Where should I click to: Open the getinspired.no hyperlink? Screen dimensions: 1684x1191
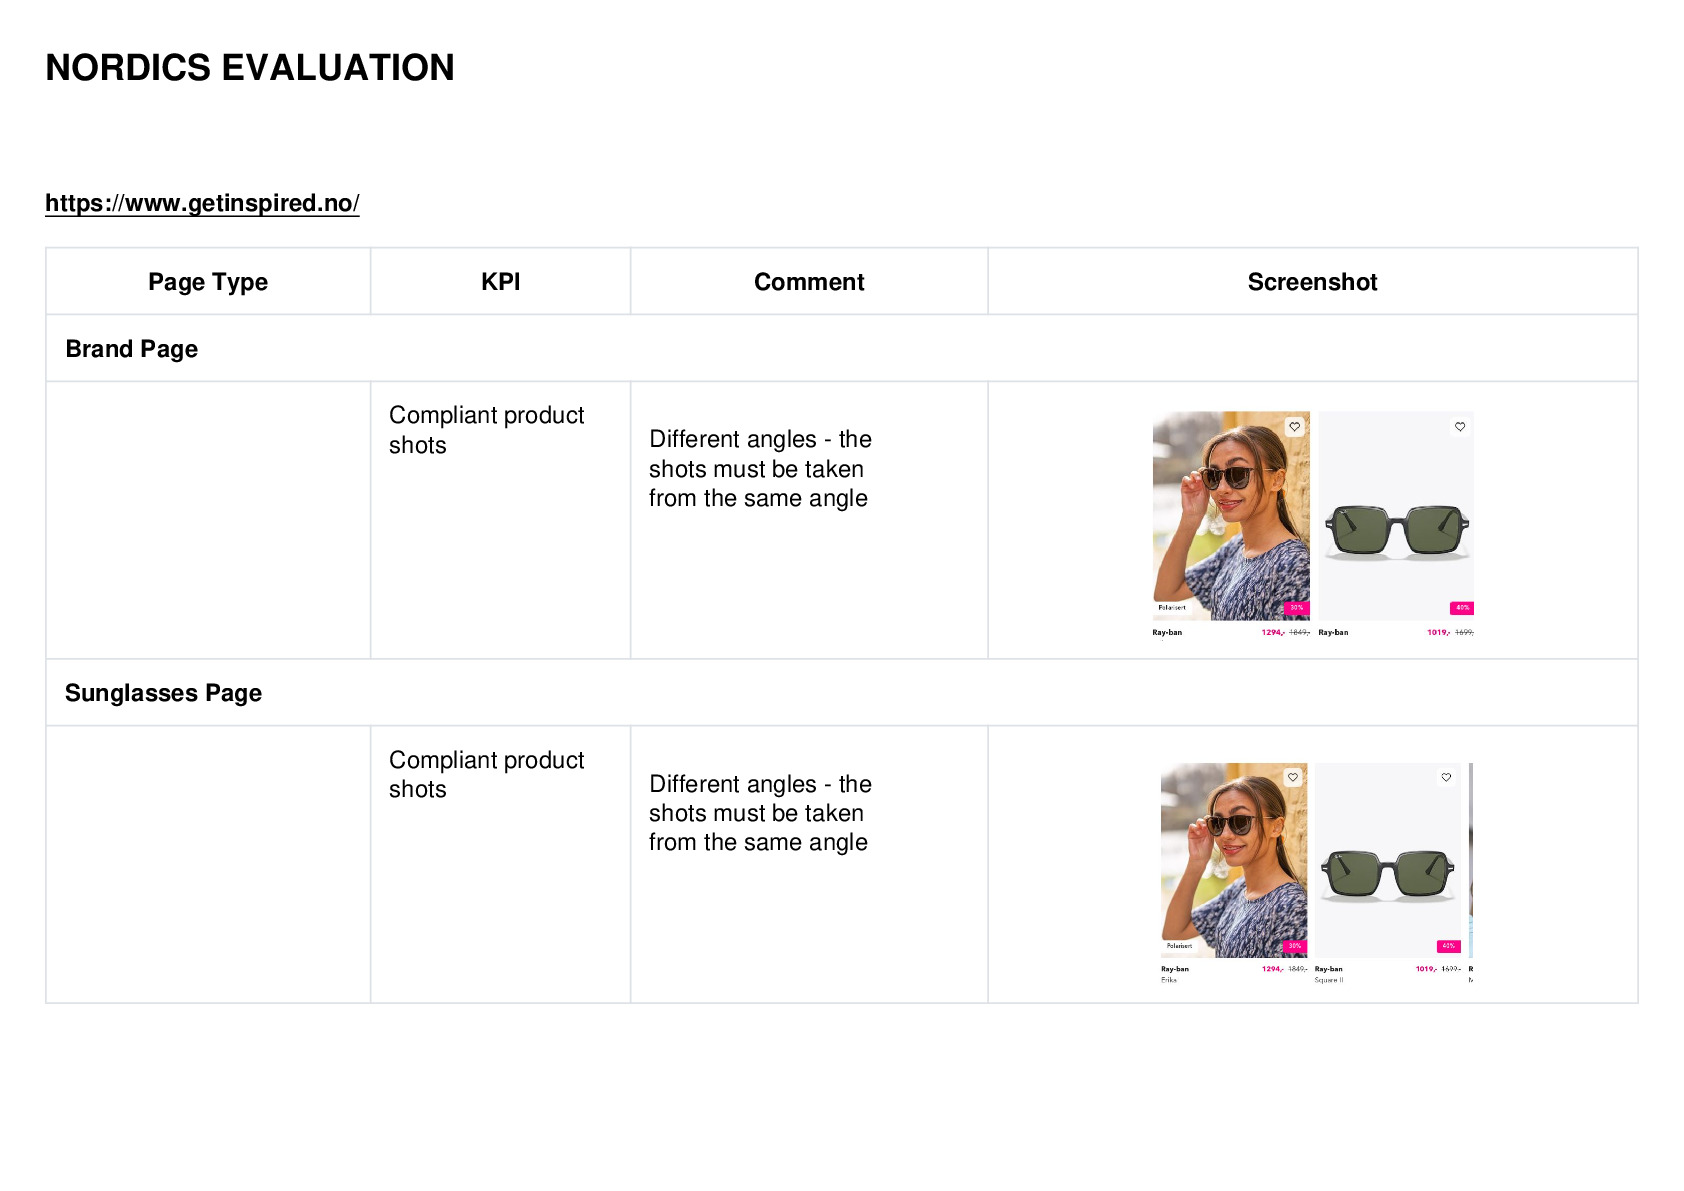(202, 203)
